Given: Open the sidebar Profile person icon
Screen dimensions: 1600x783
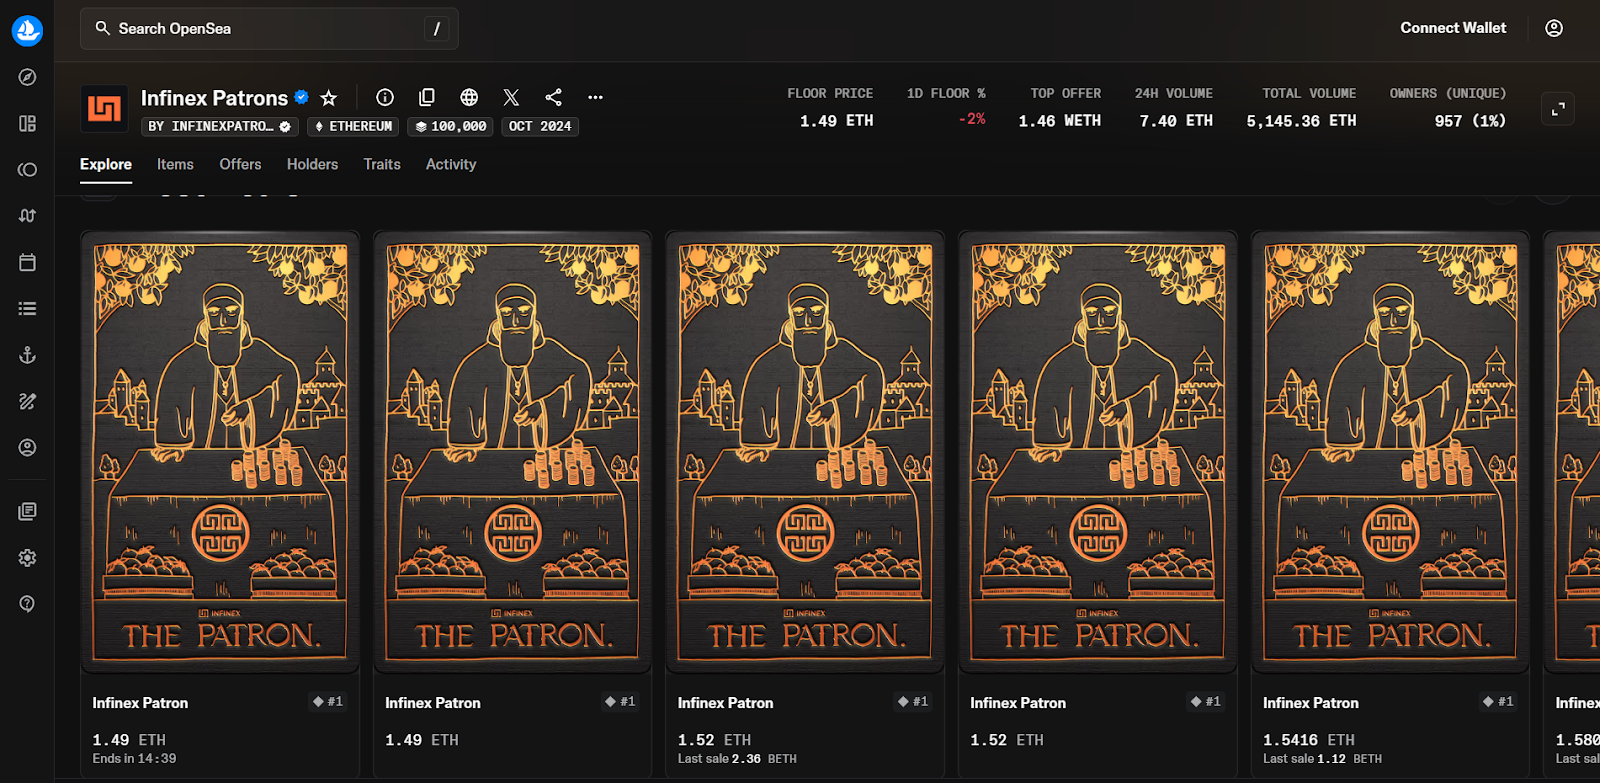Looking at the screenshot, I should click(x=27, y=447).
